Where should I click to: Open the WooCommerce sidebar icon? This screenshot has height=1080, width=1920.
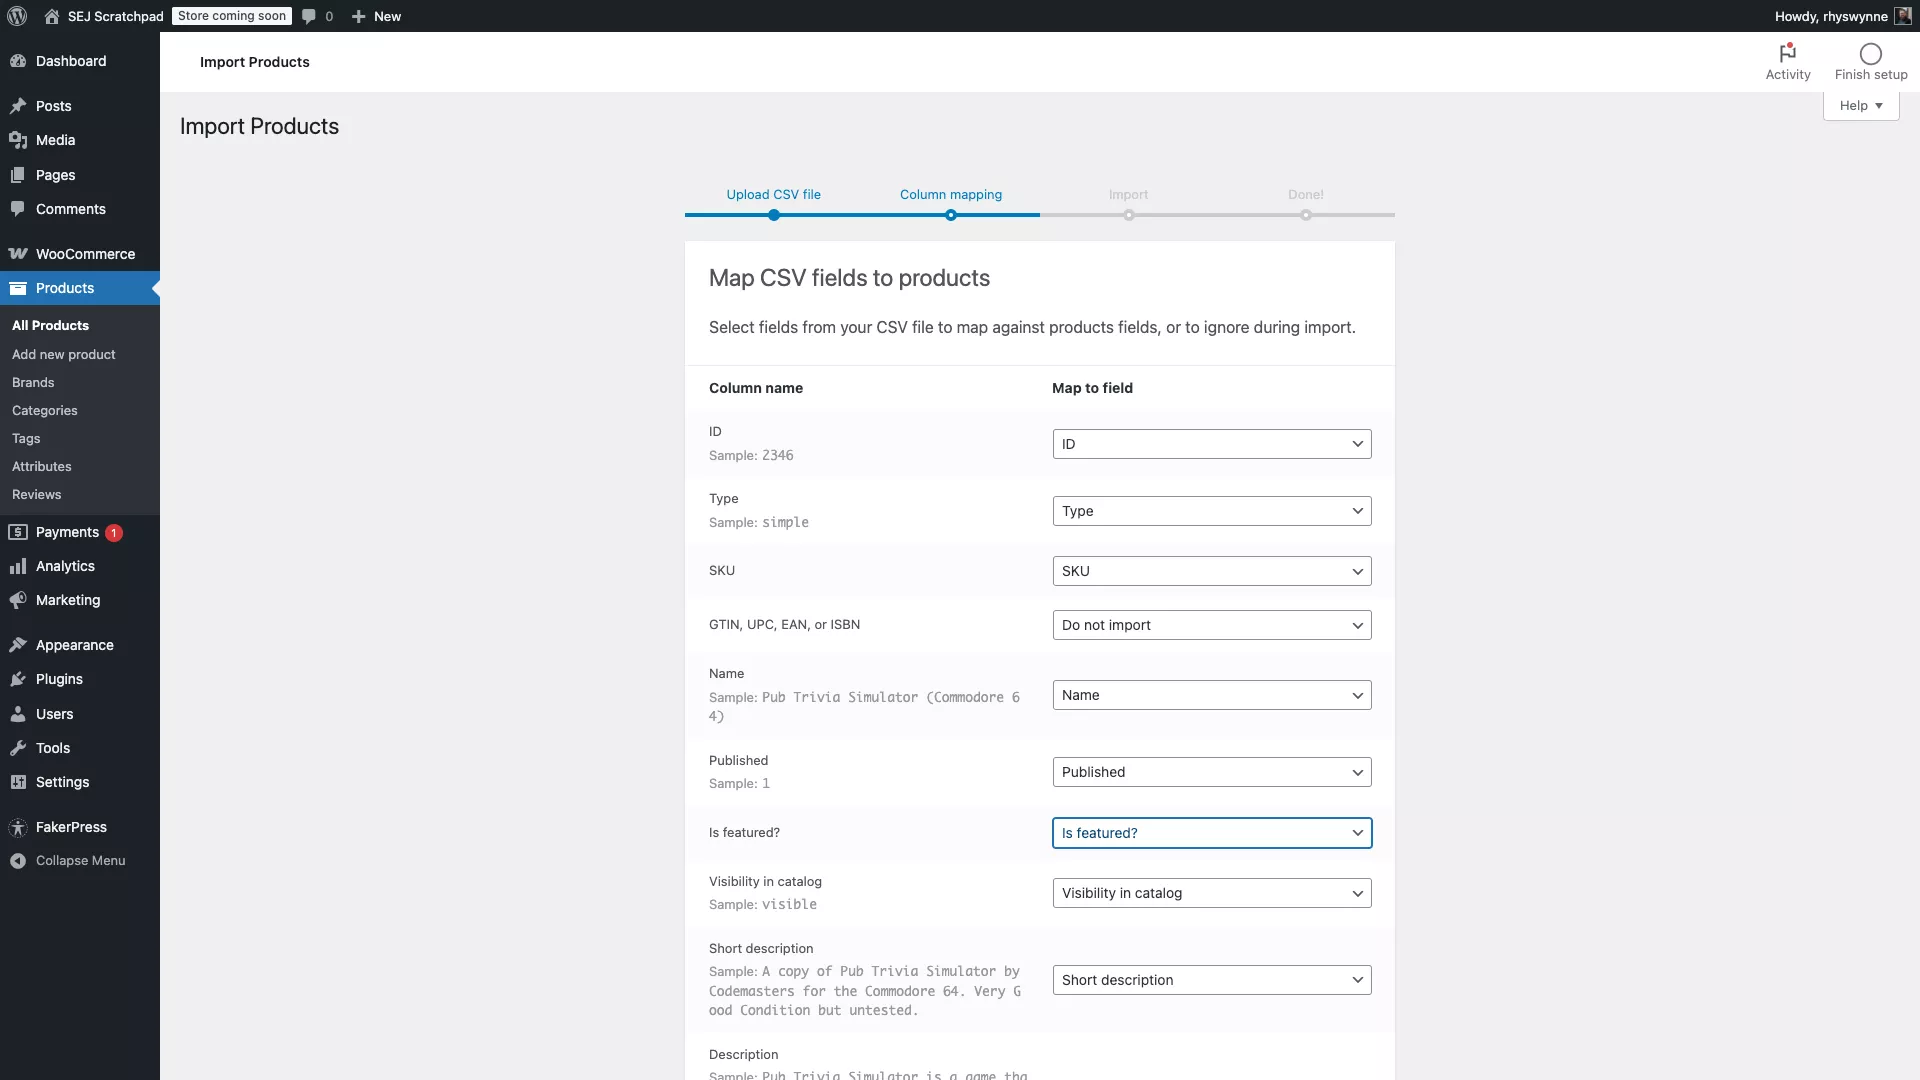[x=18, y=254]
